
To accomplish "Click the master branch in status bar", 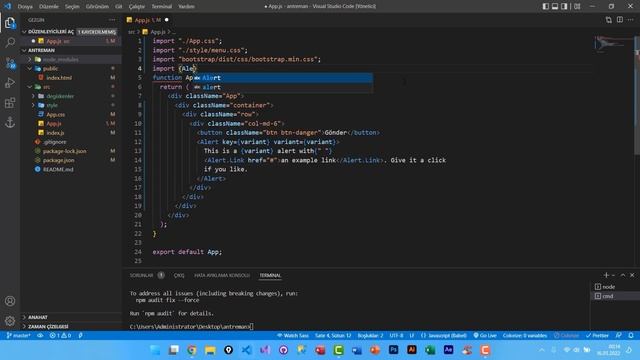I will click(19, 336).
